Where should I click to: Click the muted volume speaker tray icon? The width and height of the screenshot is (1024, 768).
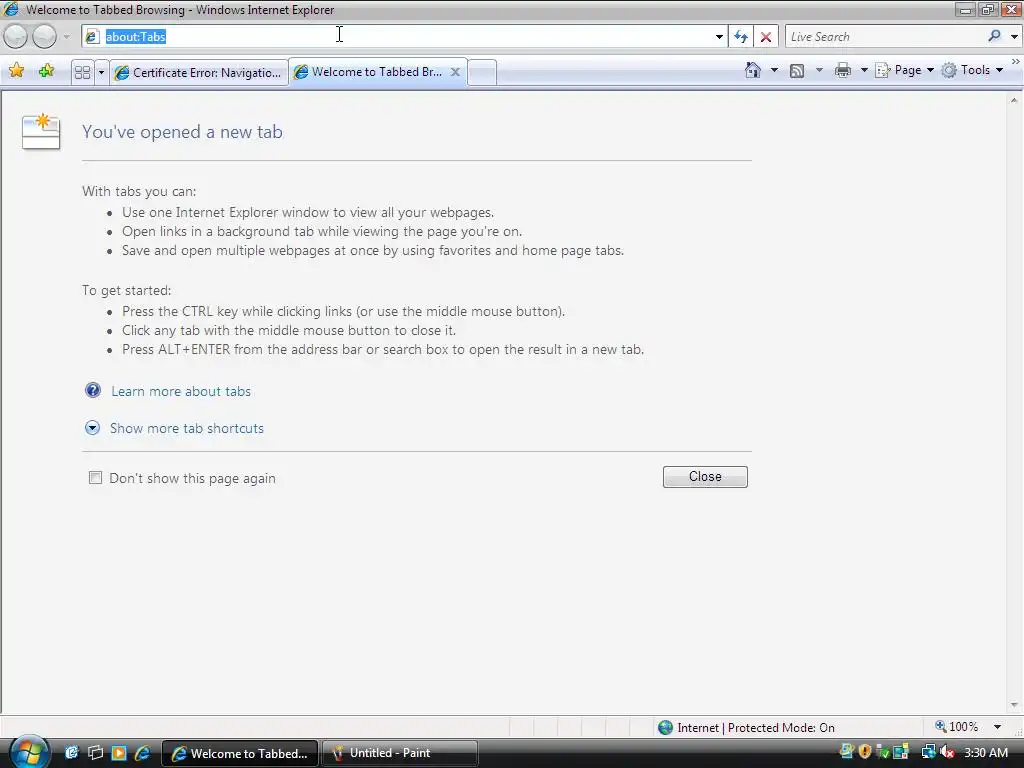947,752
